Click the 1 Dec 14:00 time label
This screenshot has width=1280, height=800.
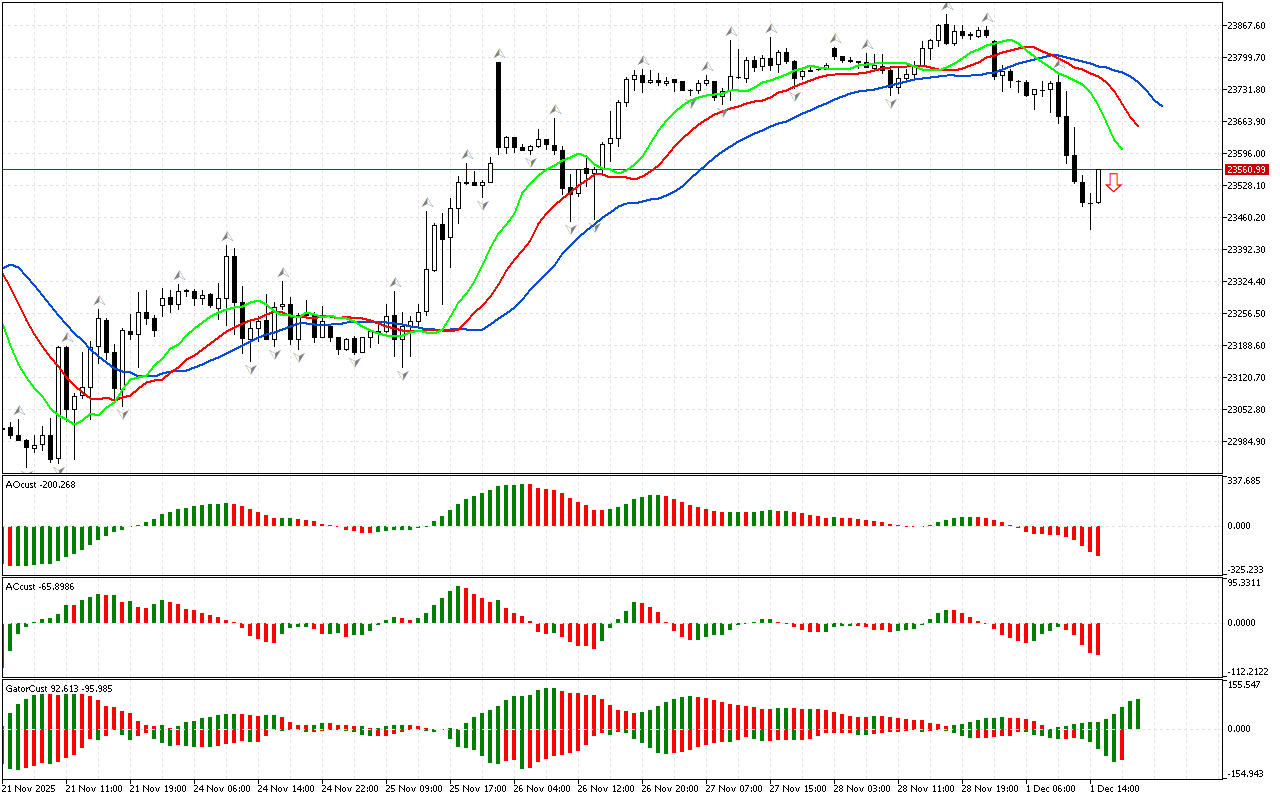[1114, 789]
